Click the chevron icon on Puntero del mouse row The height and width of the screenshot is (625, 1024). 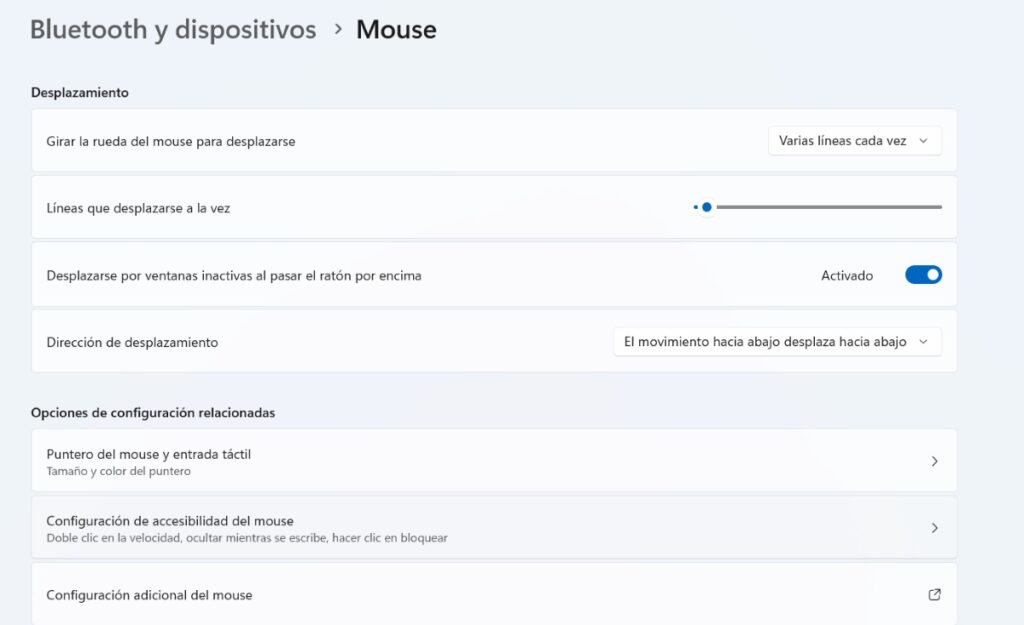[x=934, y=461]
